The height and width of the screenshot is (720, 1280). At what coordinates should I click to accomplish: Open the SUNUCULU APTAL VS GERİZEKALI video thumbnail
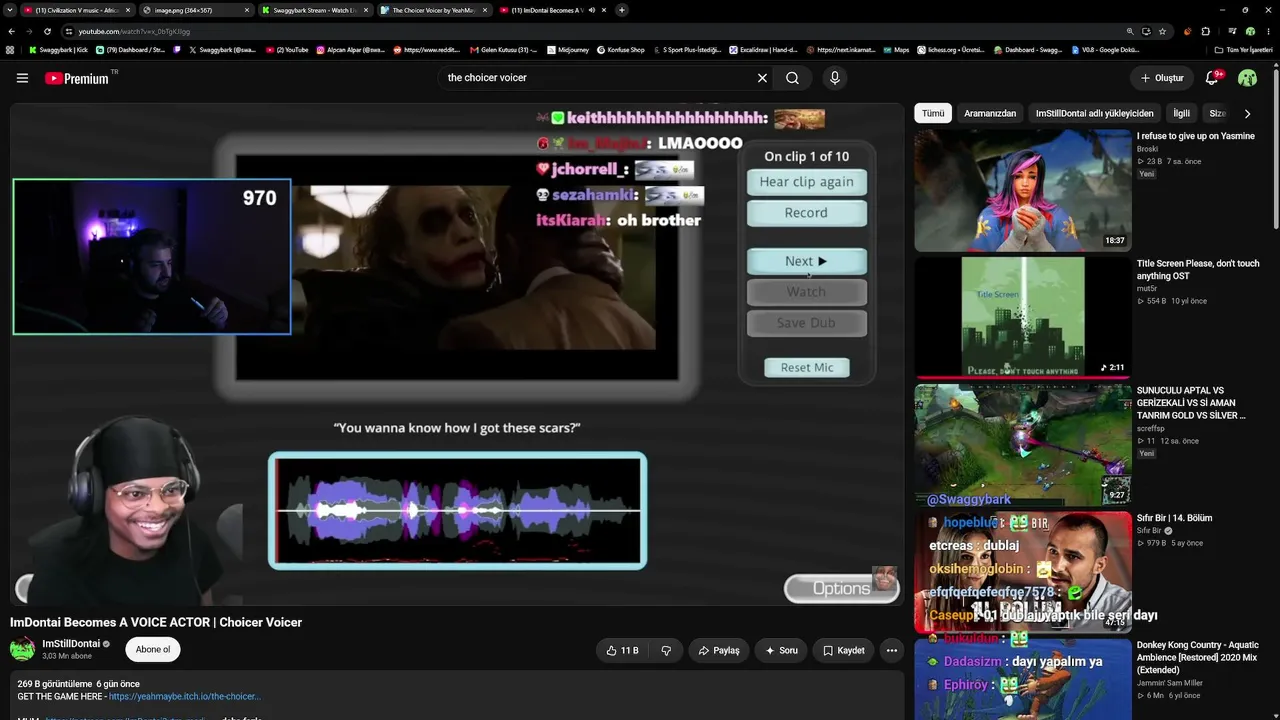[x=1023, y=444]
